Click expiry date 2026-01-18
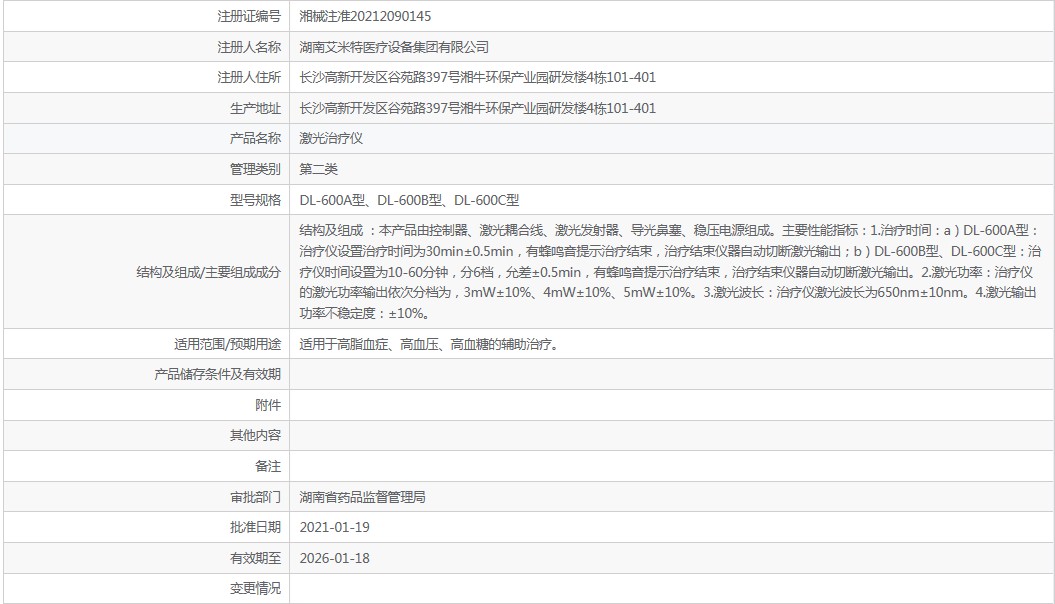1055x604 pixels. [x=334, y=558]
